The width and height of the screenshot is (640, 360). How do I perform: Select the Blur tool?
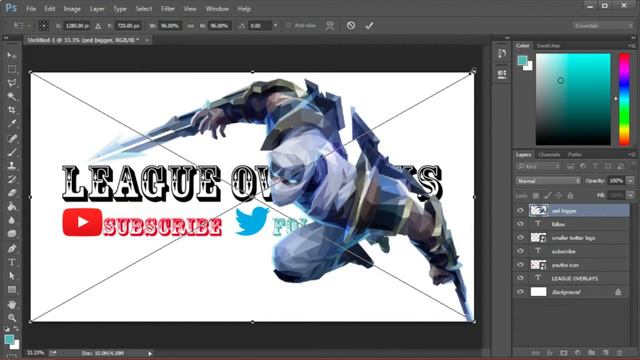[12, 220]
